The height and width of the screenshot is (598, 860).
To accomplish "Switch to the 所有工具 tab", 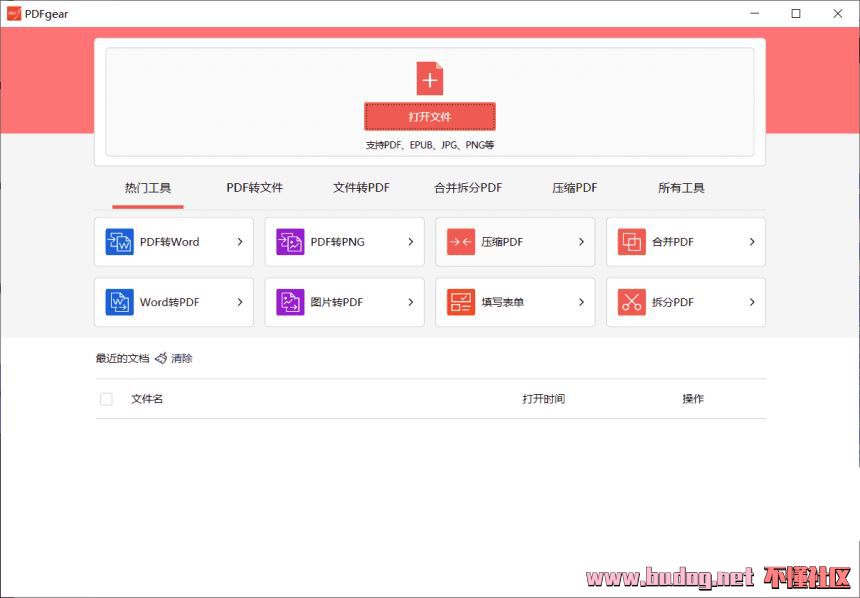I will (681, 188).
